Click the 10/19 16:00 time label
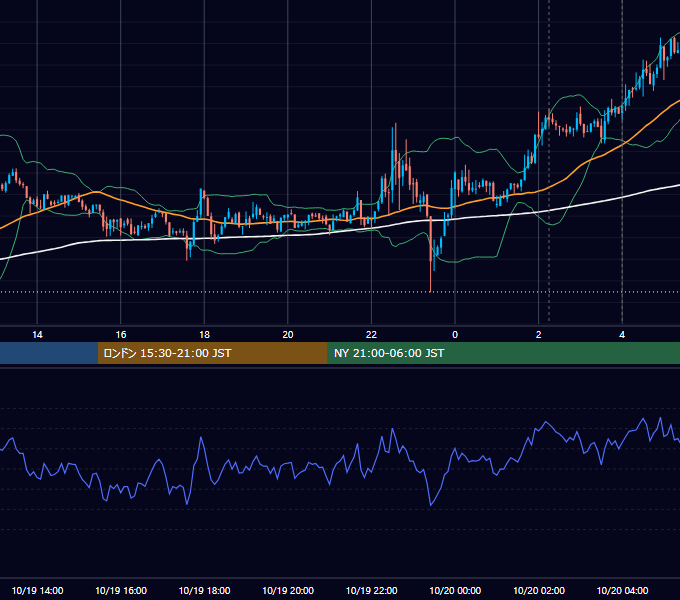Image resolution: width=680 pixels, height=600 pixels. pos(121,590)
